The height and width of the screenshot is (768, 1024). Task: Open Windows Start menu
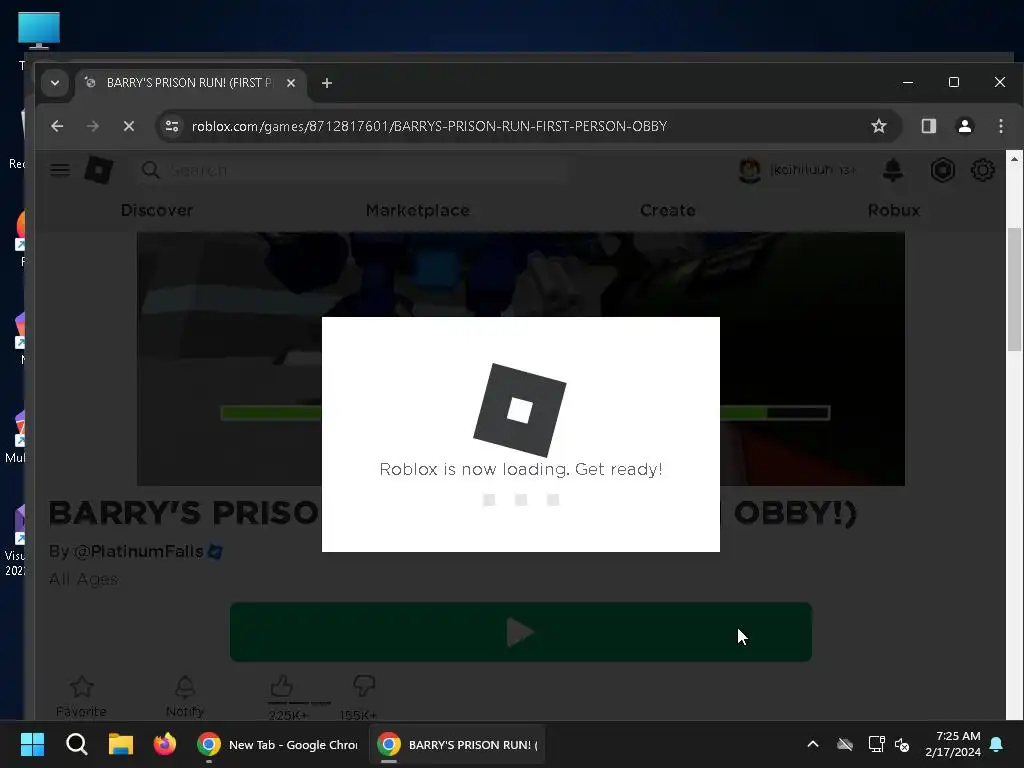click(32, 744)
